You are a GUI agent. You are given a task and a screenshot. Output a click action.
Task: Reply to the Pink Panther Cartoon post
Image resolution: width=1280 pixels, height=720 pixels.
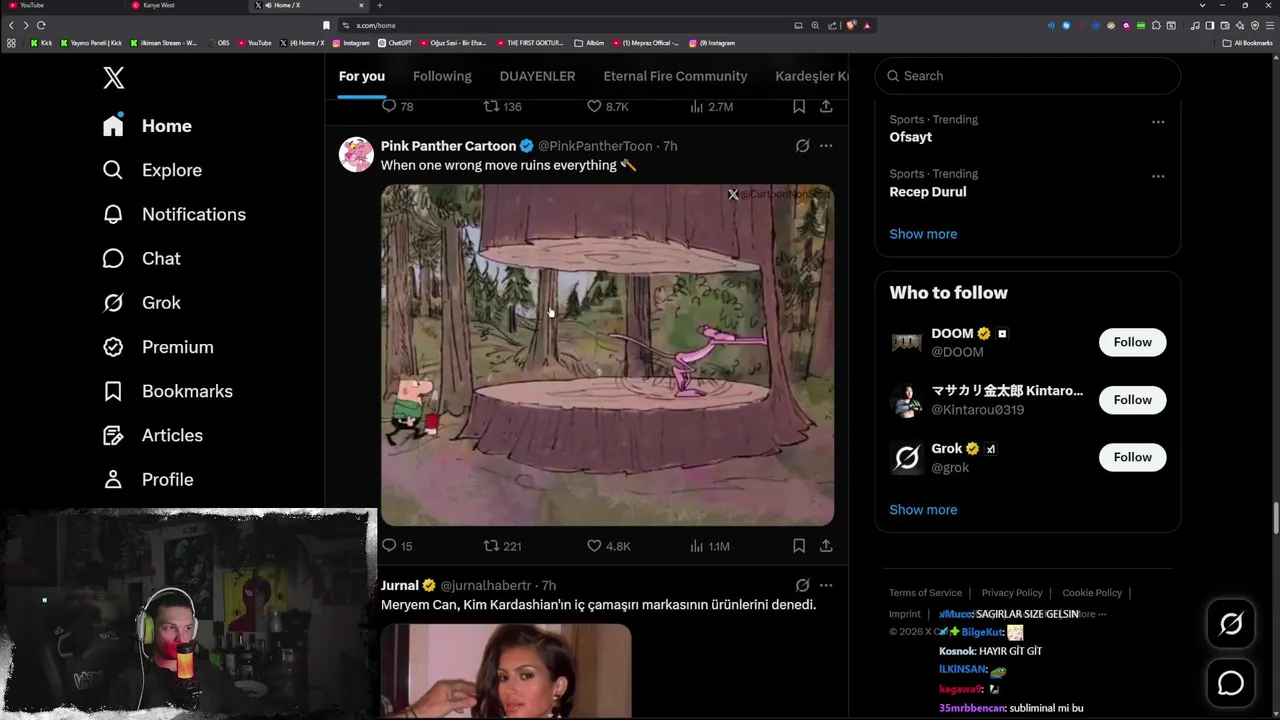tap(397, 546)
